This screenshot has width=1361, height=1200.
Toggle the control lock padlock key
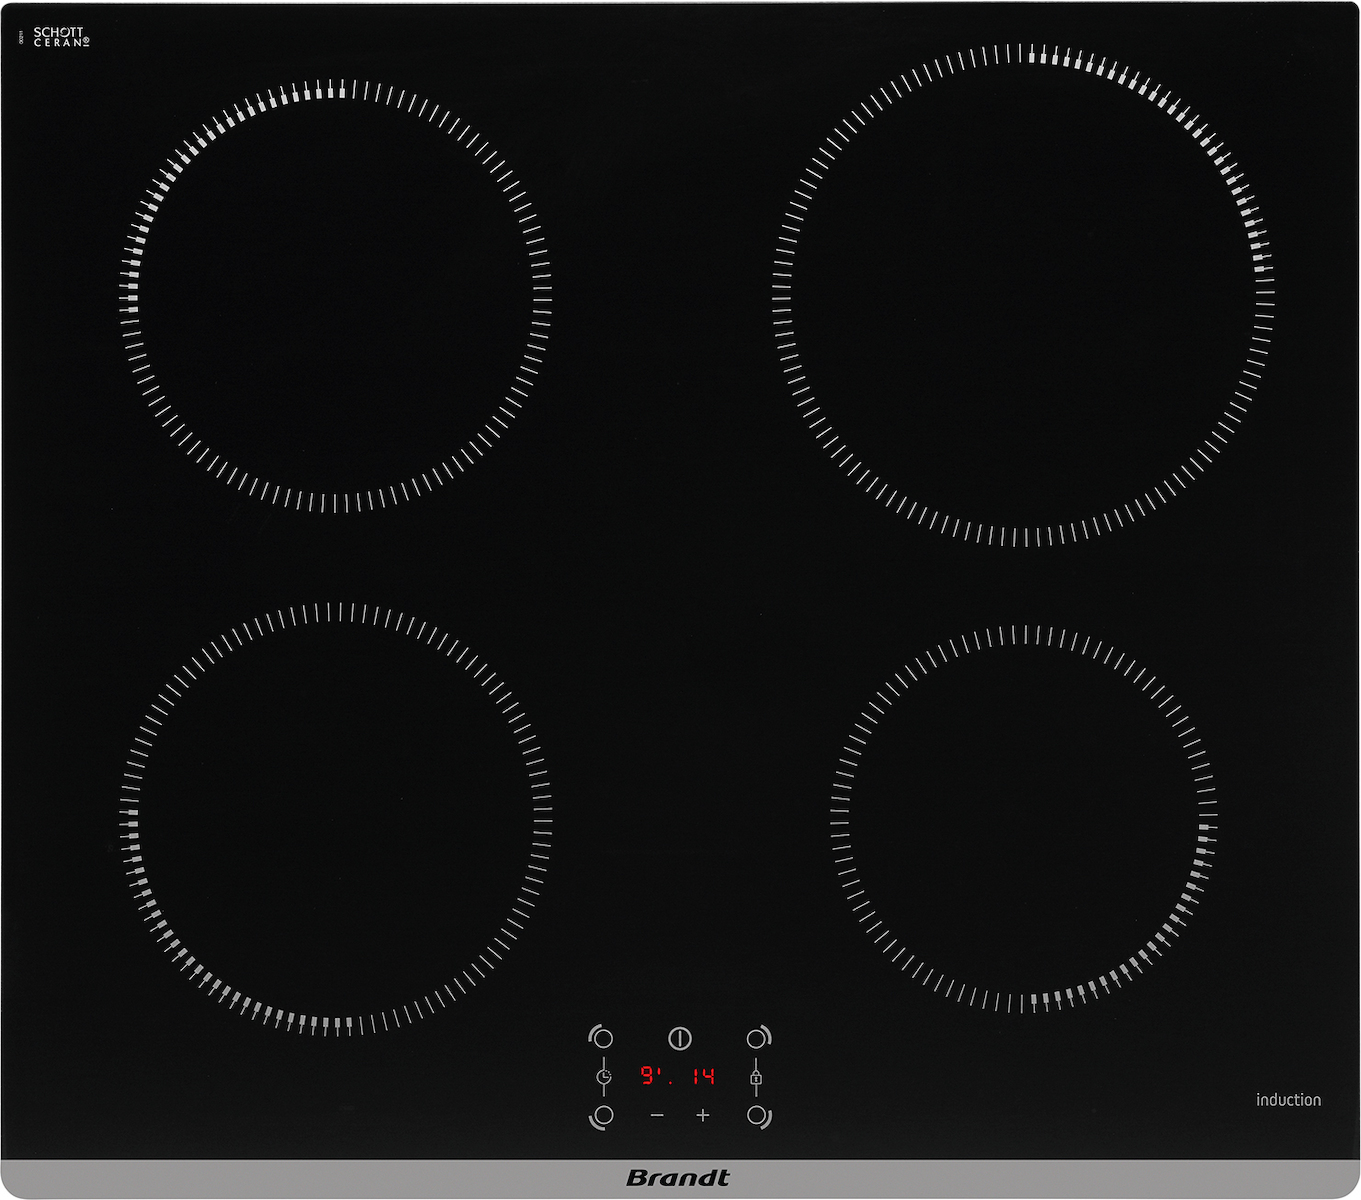(x=756, y=1078)
